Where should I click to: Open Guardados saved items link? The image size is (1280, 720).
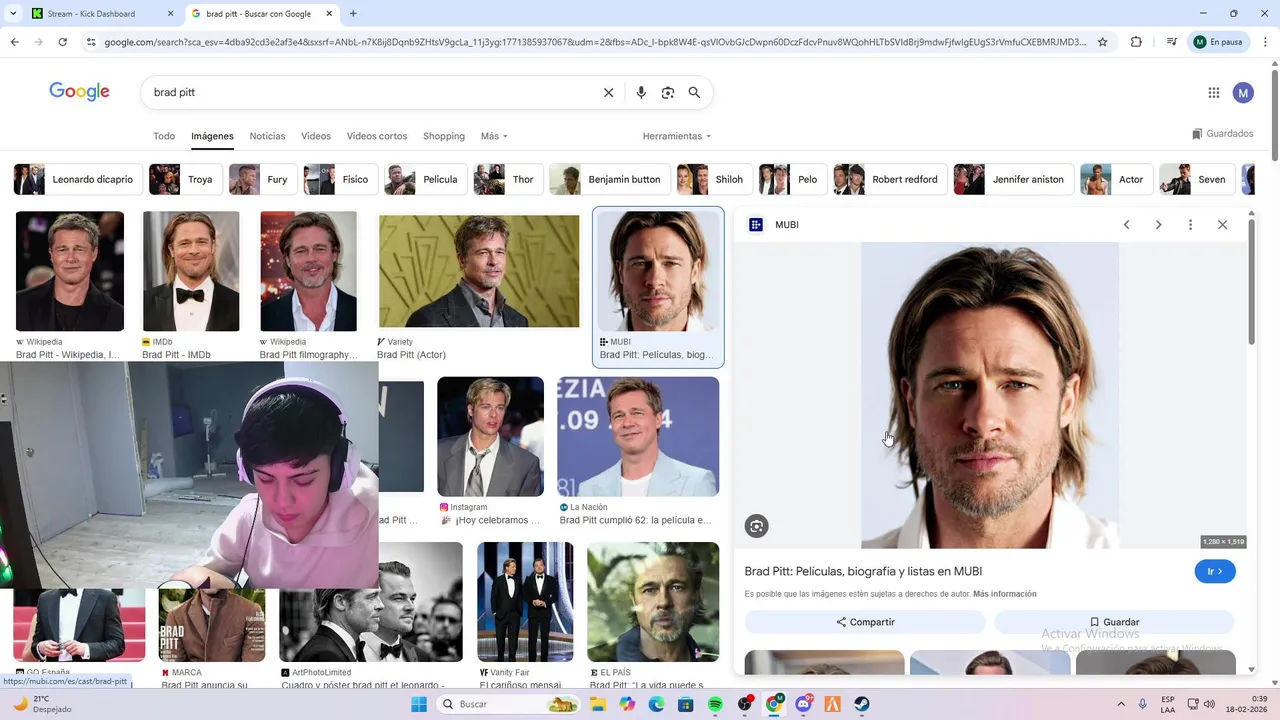pyautogui.click(x=1222, y=134)
